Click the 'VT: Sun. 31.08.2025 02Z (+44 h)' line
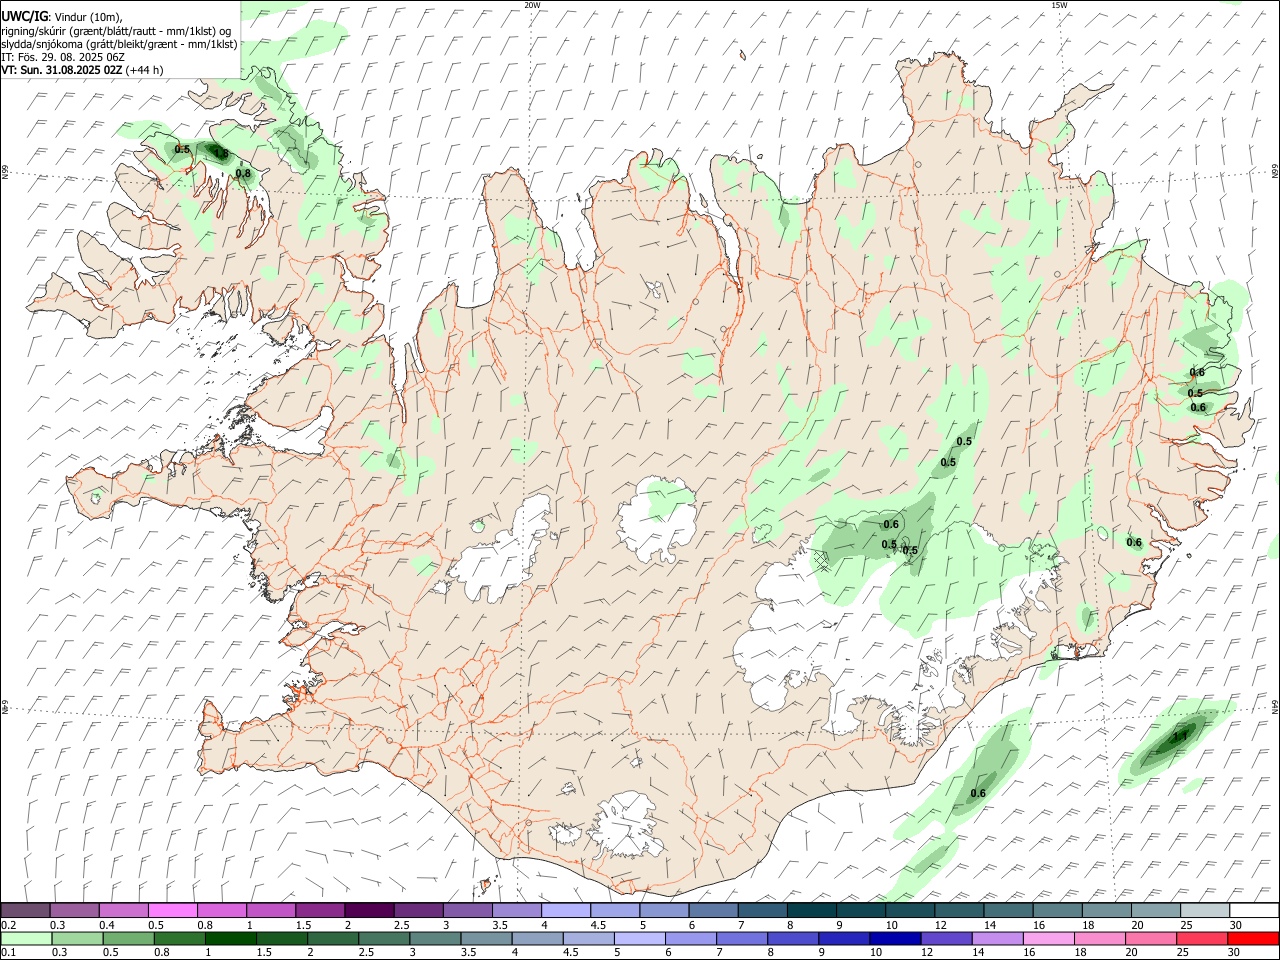1280x960 pixels. (x=83, y=70)
